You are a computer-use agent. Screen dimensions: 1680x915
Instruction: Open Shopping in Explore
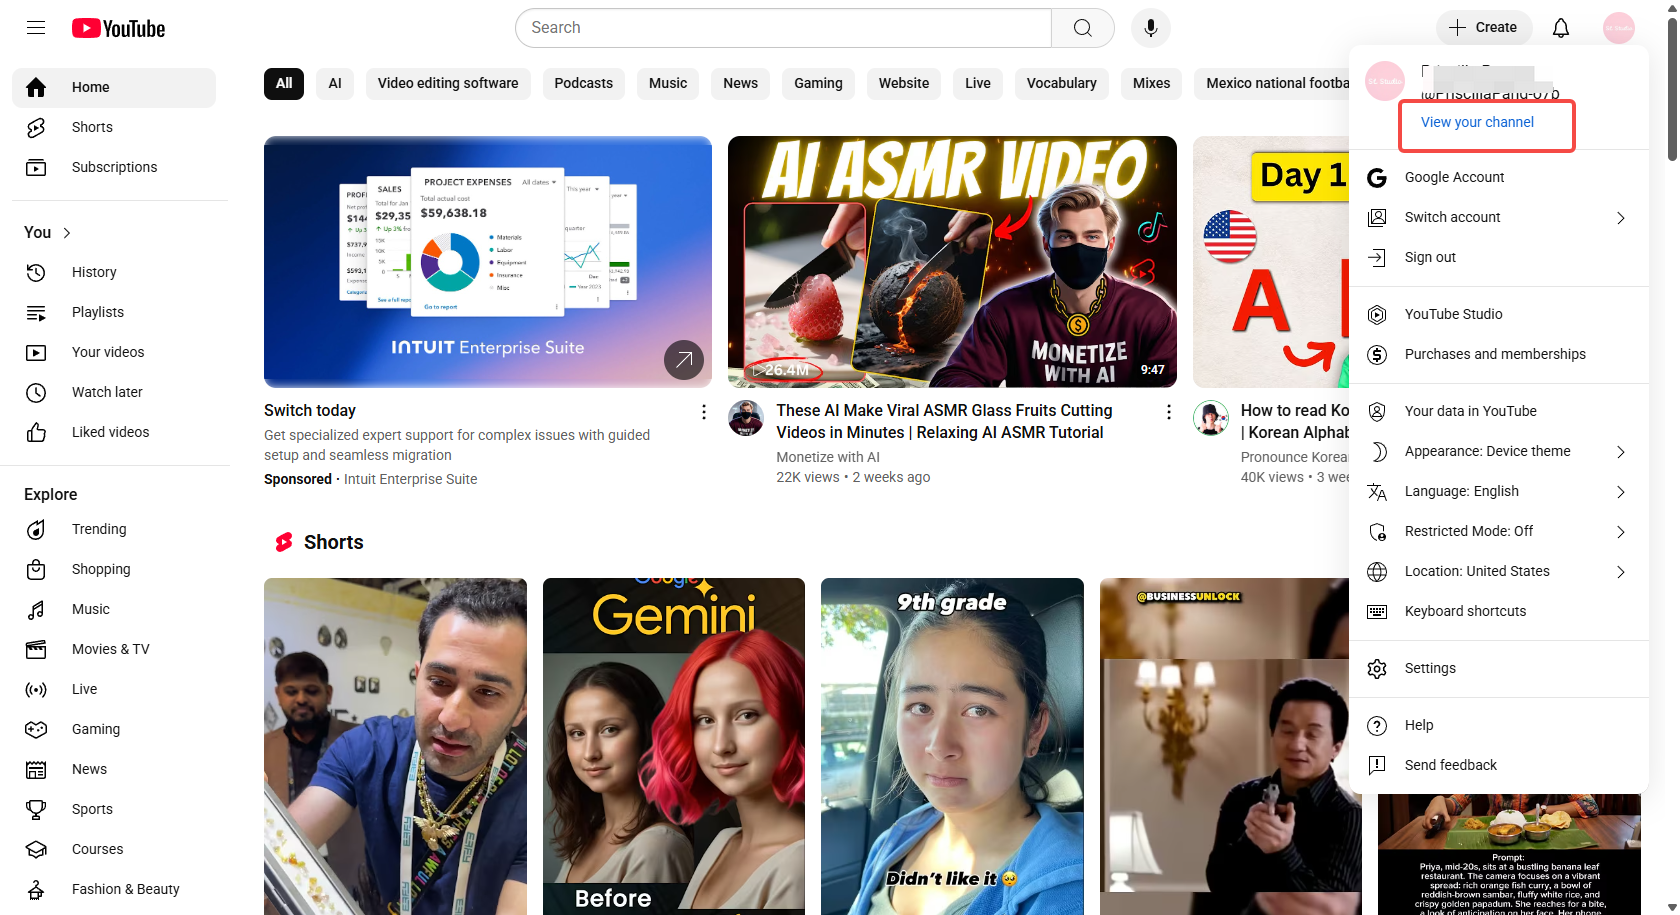[114, 569]
